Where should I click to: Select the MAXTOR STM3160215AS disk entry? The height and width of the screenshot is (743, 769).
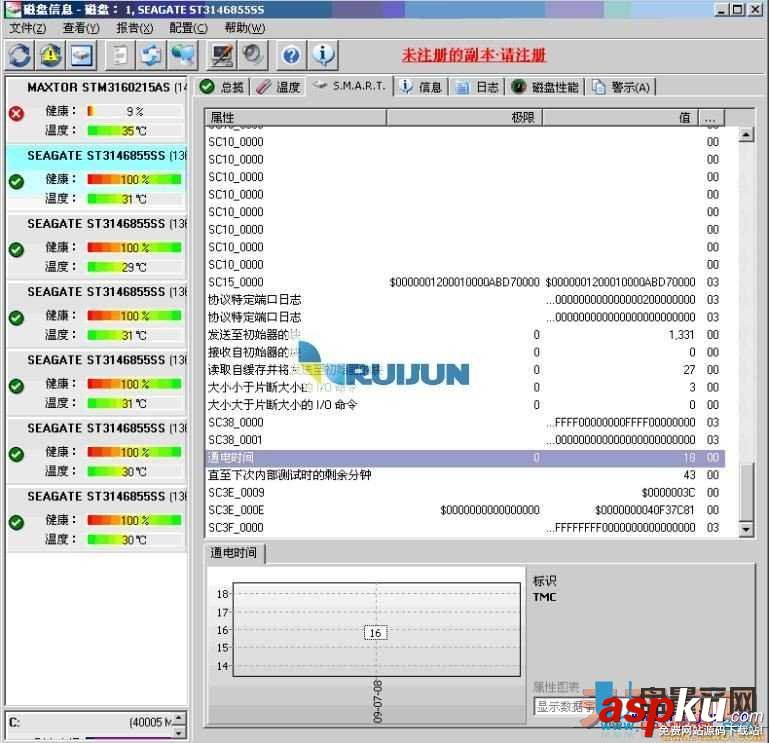[97, 108]
